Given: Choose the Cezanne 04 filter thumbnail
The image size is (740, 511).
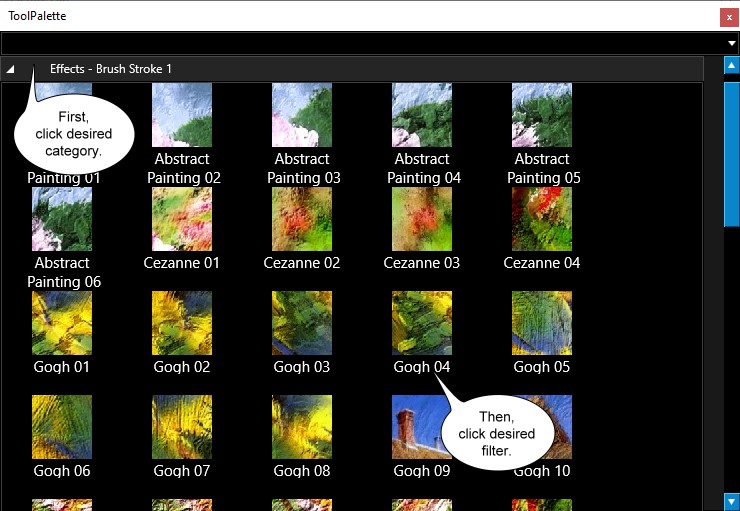Looking at the screenshot, I should (542, 219).
